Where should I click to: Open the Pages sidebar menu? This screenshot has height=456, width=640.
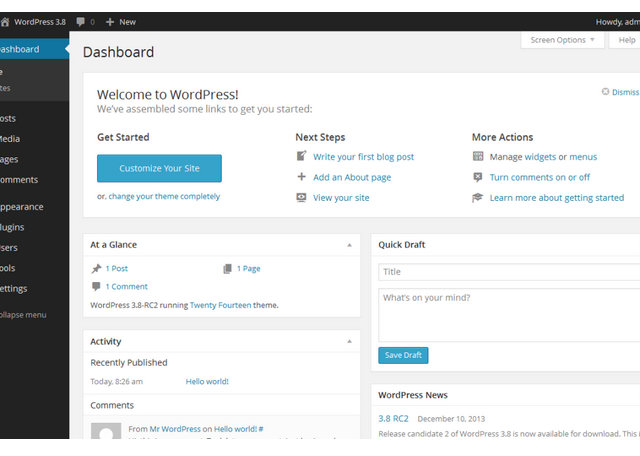point(34,159)
